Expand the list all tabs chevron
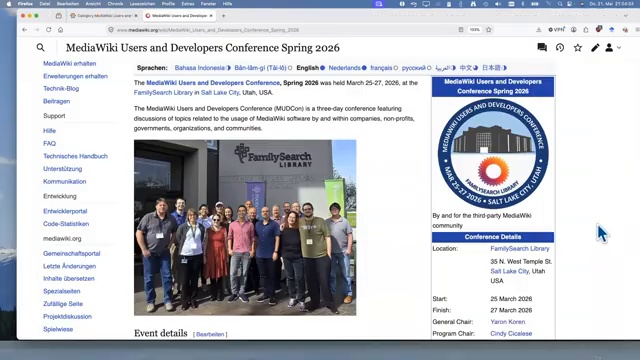Screen dimensions: 640x360 (626, 16)
